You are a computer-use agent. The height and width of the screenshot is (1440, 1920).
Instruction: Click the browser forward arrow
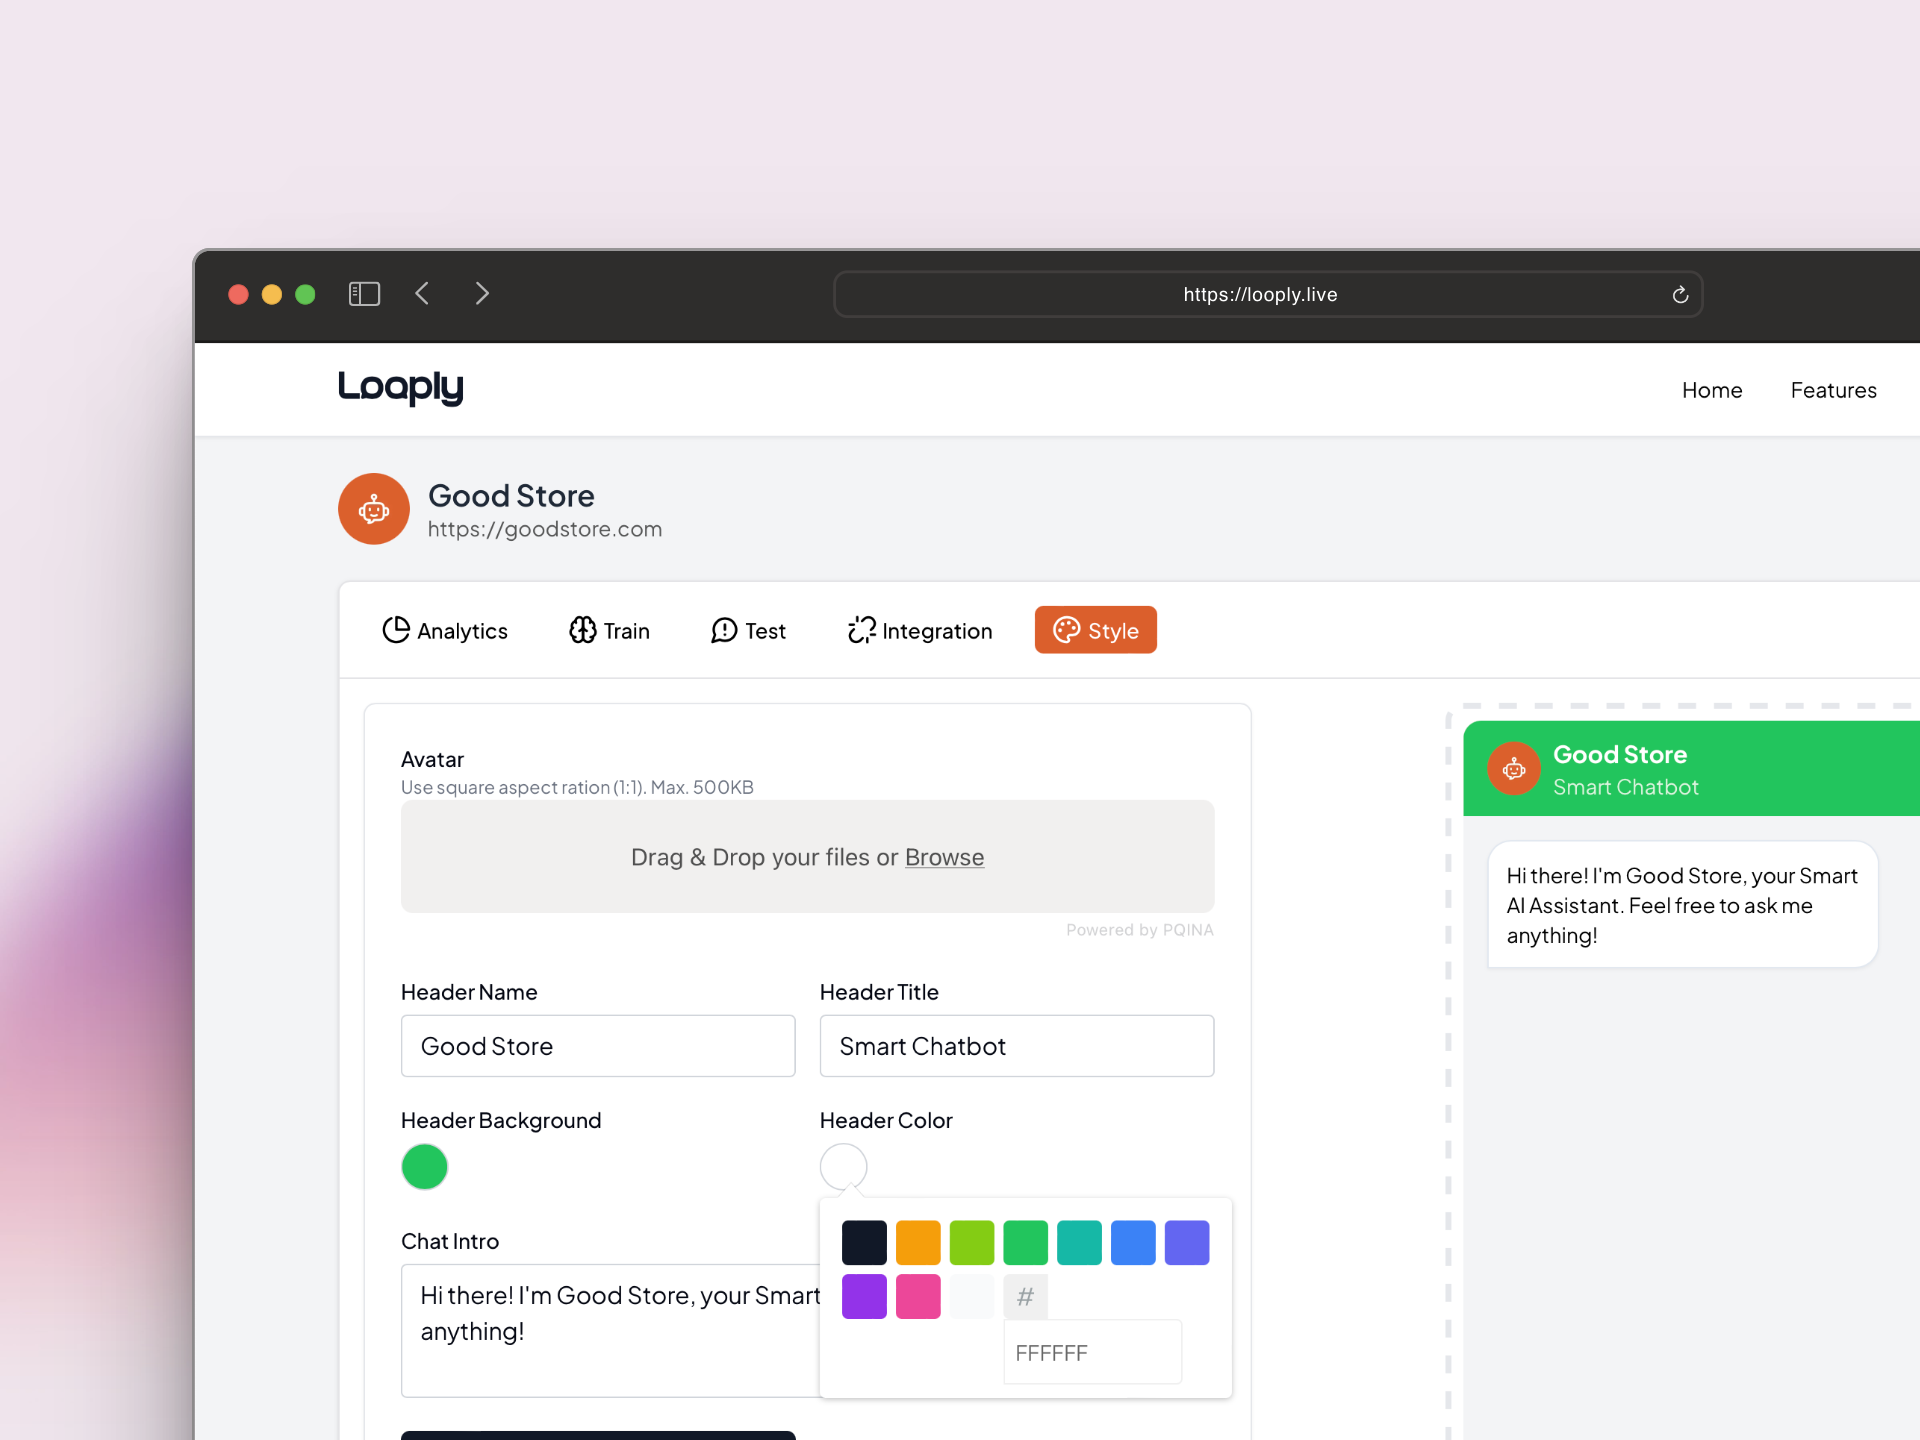click(x=482, y=294)
